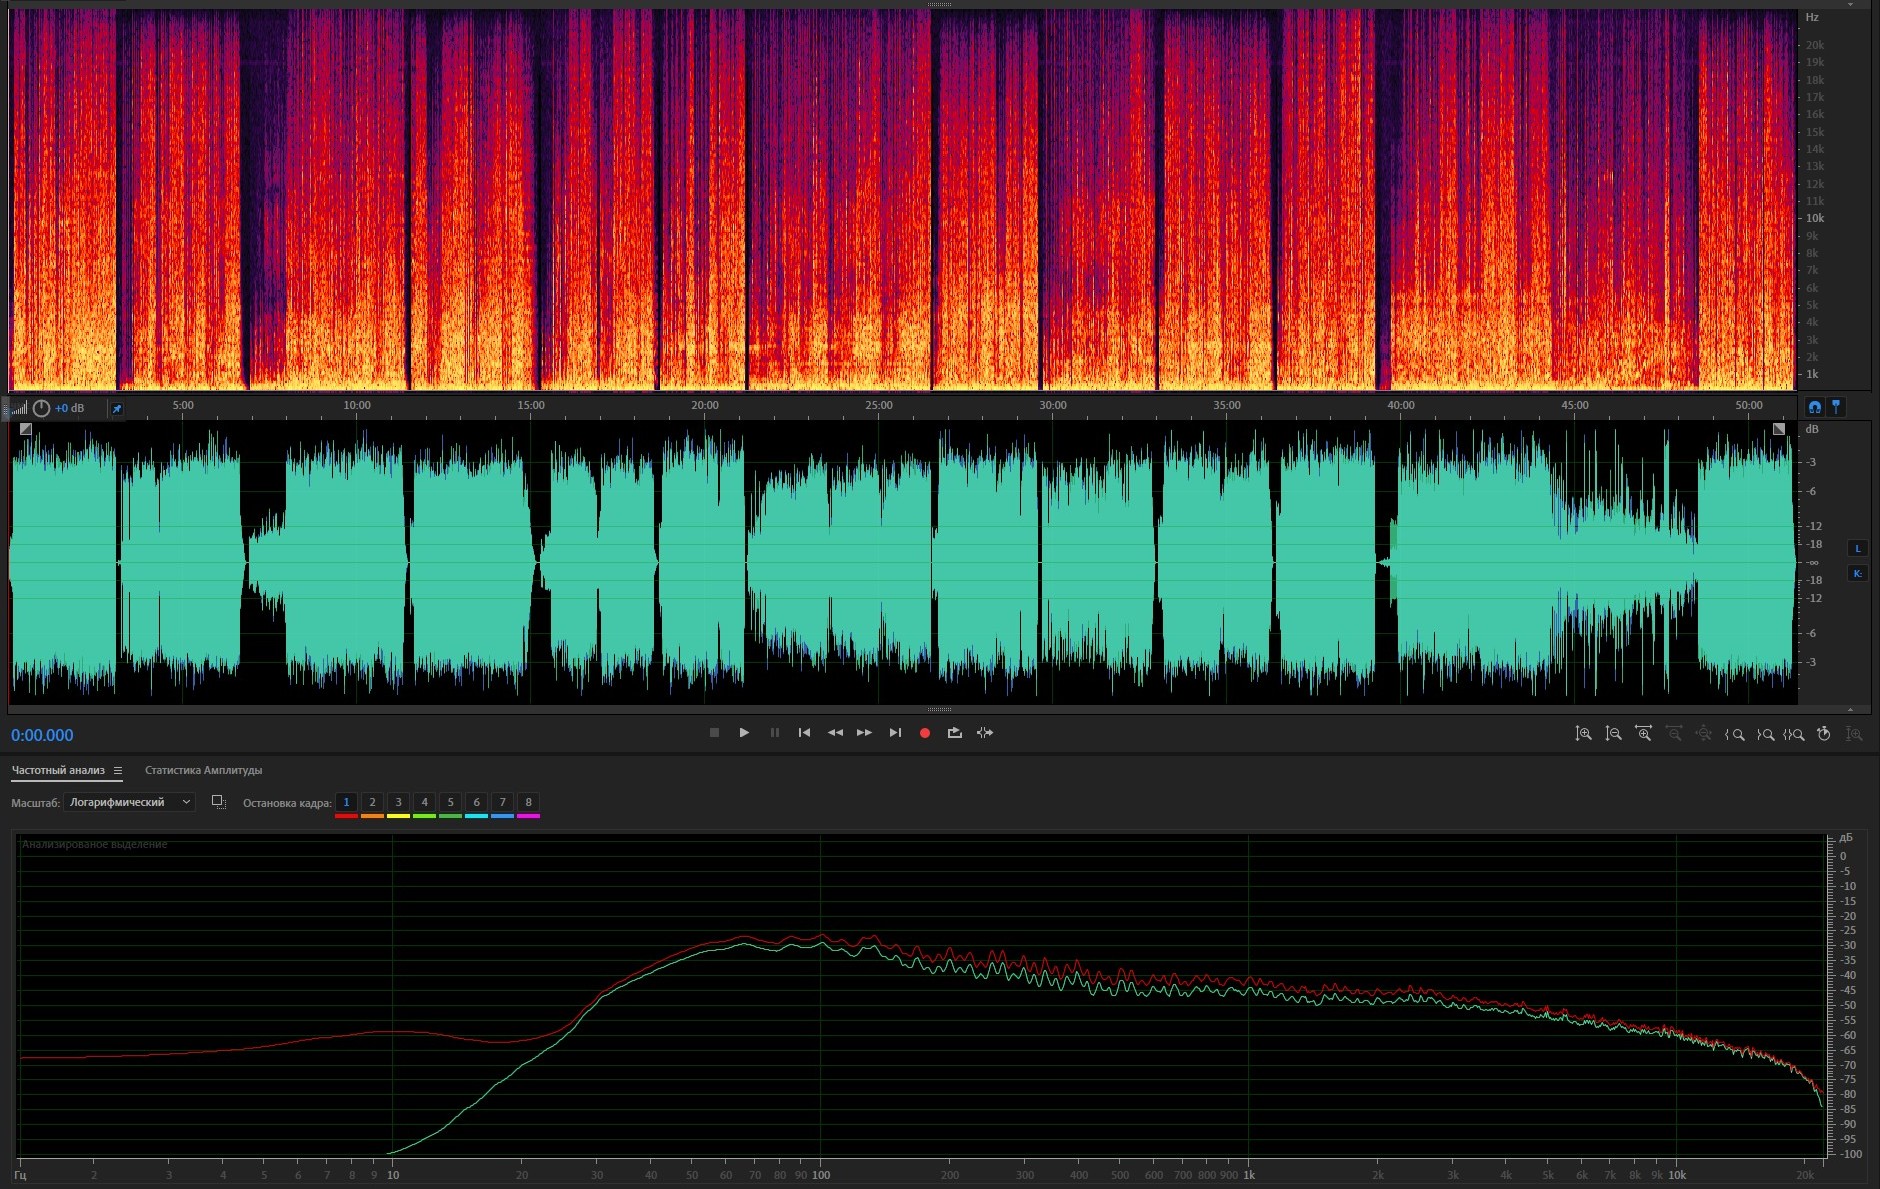Image resolution: width=1880 pixels, height=1189 pixels.
Task: Move playhead to next marker
Action: (895, 733)
